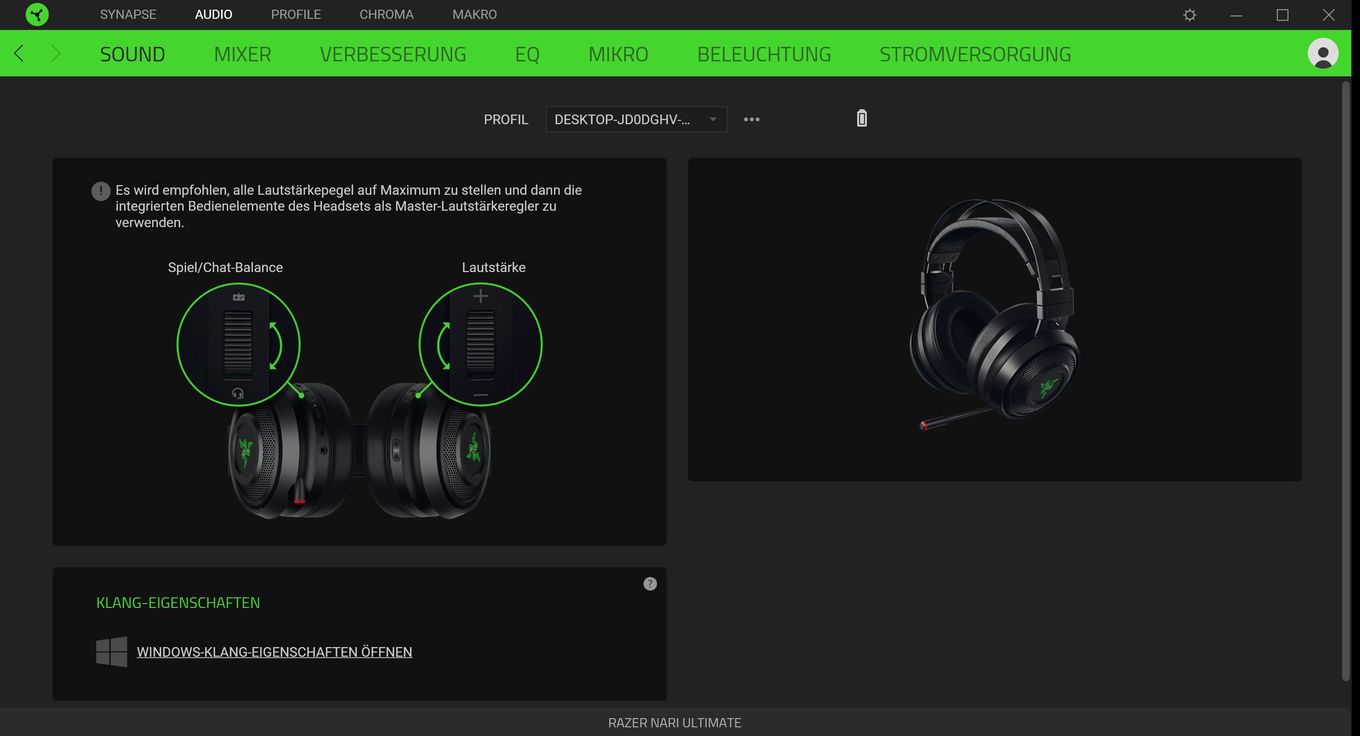
Task: Check the battery status icon
Action: (862, 118)
